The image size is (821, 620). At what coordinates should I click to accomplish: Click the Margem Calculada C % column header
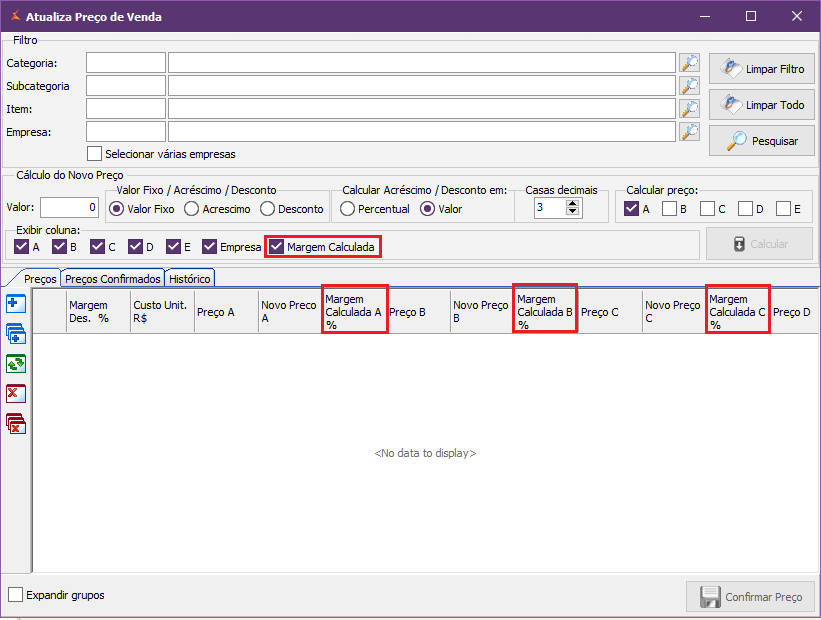[x=738, y=312]
